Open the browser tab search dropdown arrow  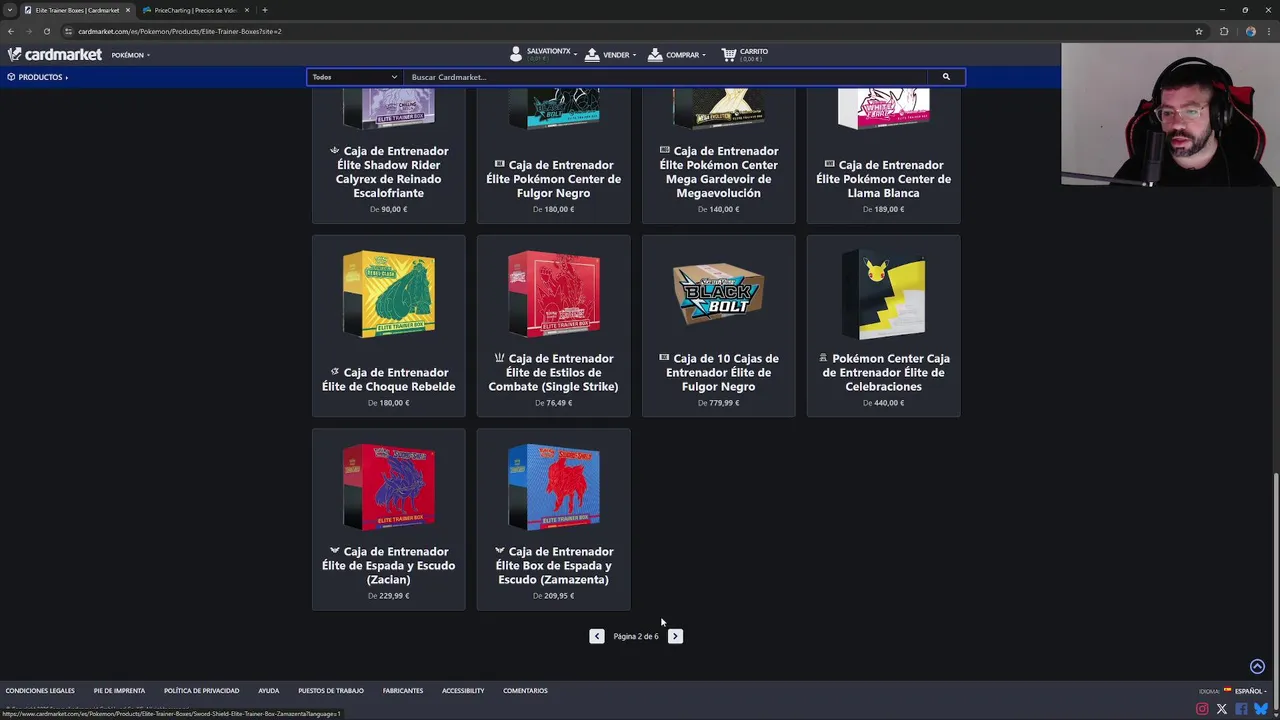(x=9, y=10)
